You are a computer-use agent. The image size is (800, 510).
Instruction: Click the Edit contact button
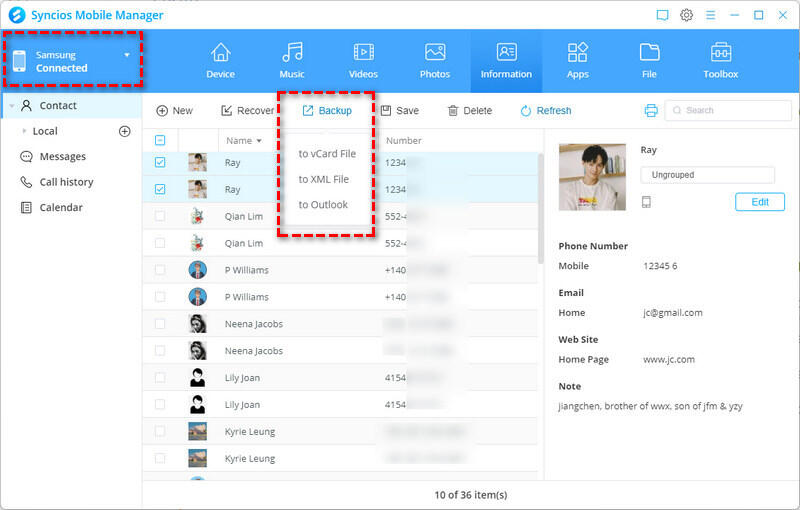pyautogui.click(x=759, y=202)
